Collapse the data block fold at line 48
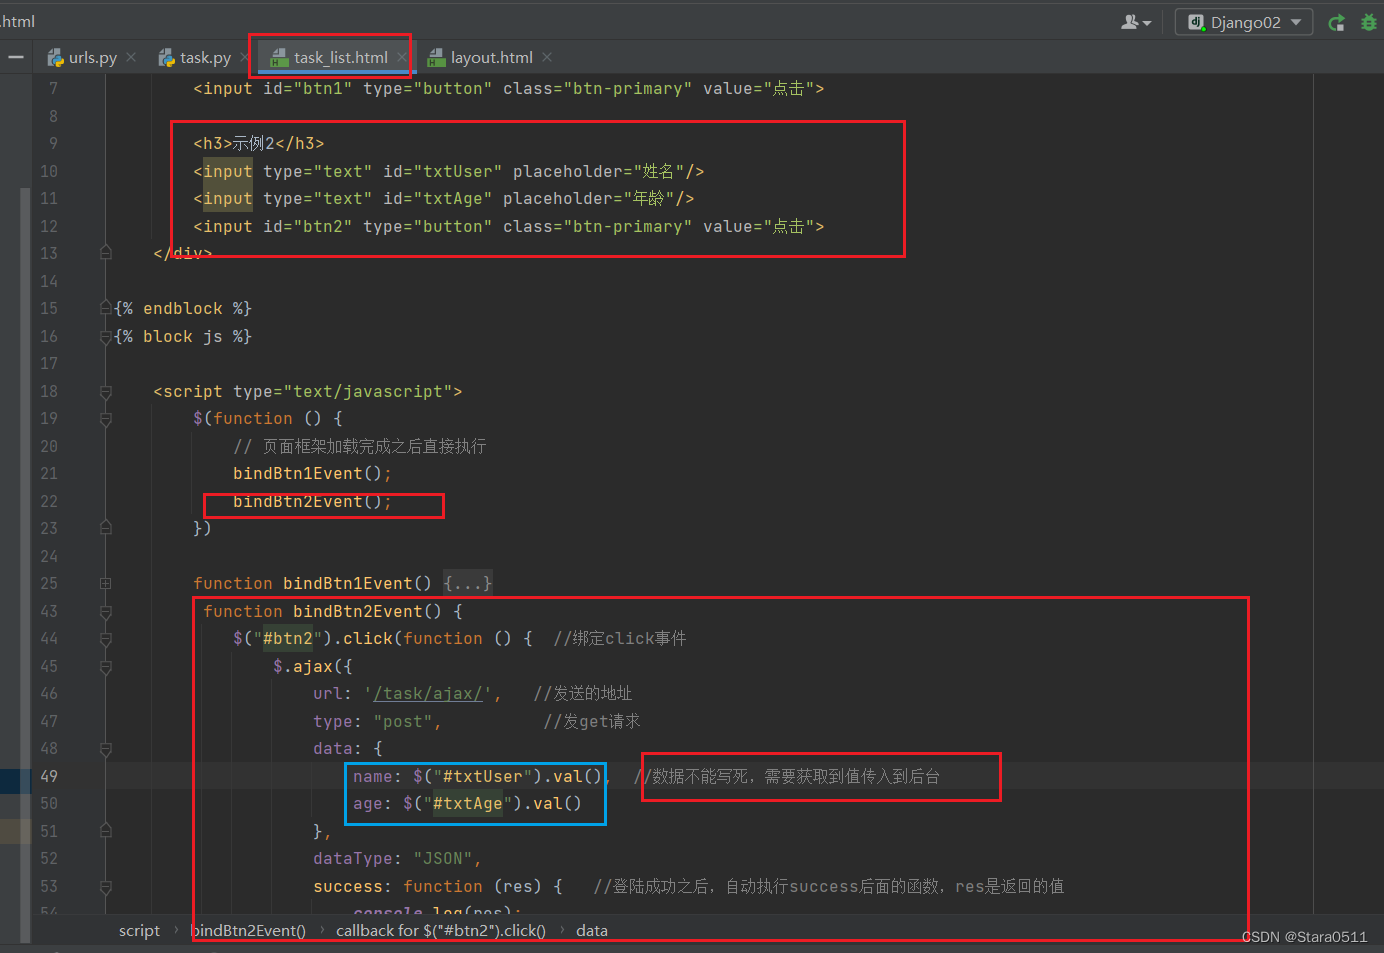The width and height of the screenshot is (1384, 953). pyautogui.click(x=105, y=748)
